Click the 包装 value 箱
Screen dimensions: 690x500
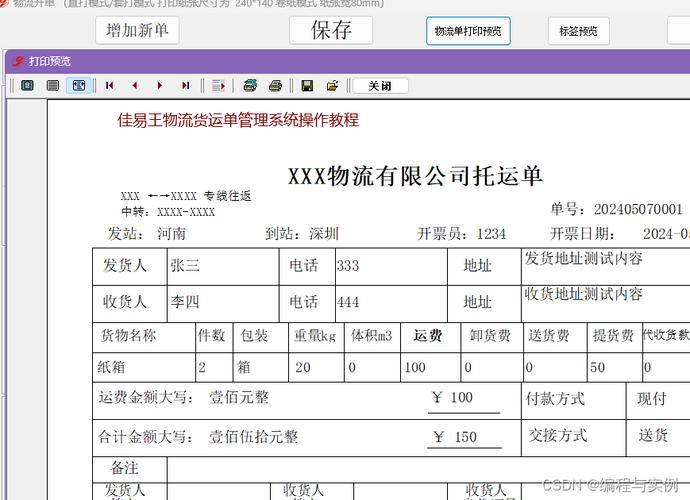244,367
